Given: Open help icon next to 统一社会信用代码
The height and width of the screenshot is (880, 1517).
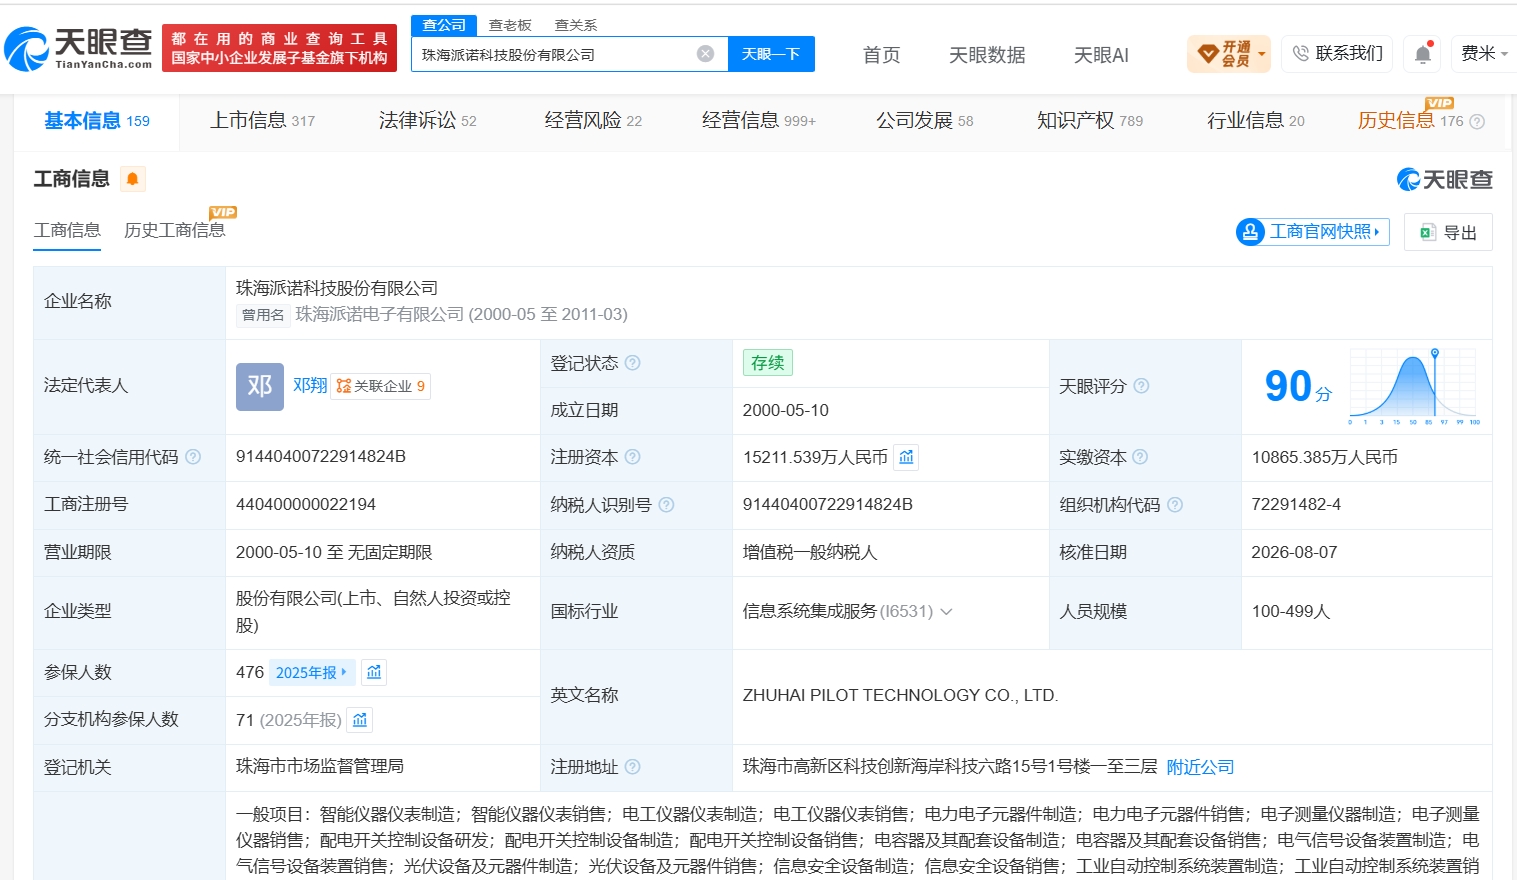Looking at the screenshot, I should tap(193, 457).
